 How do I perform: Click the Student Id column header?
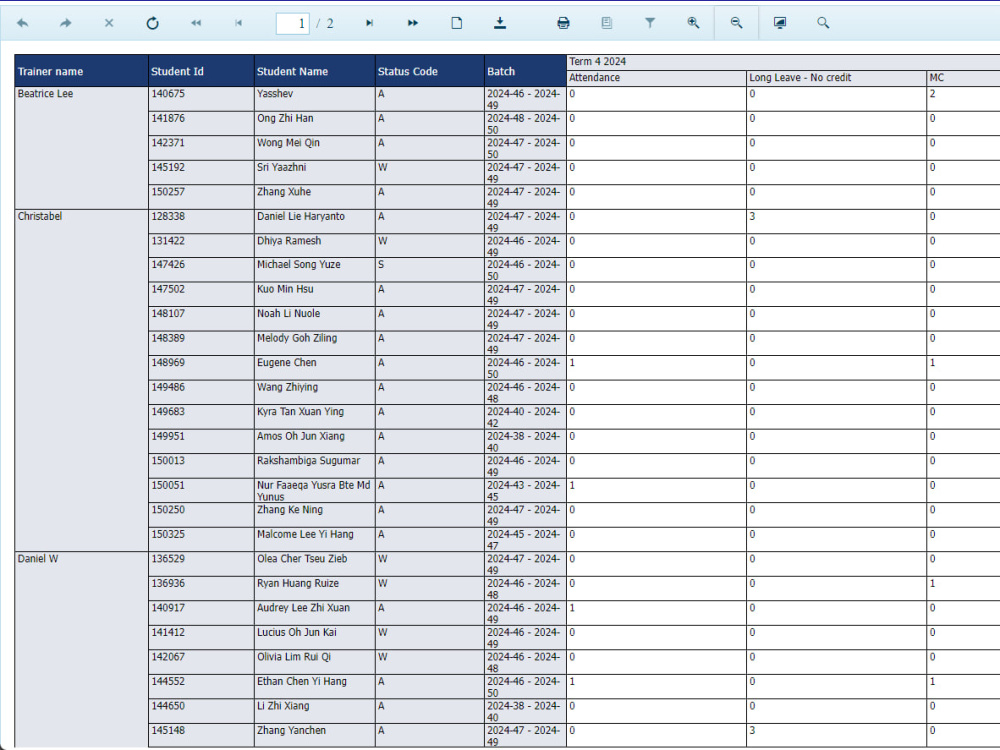[x=201, y=71]
